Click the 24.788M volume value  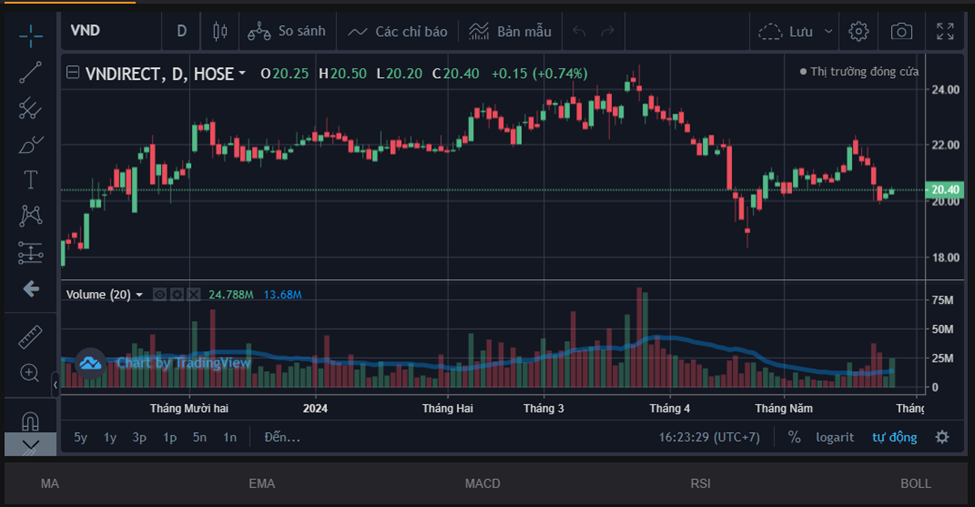(x=231, y=294)
